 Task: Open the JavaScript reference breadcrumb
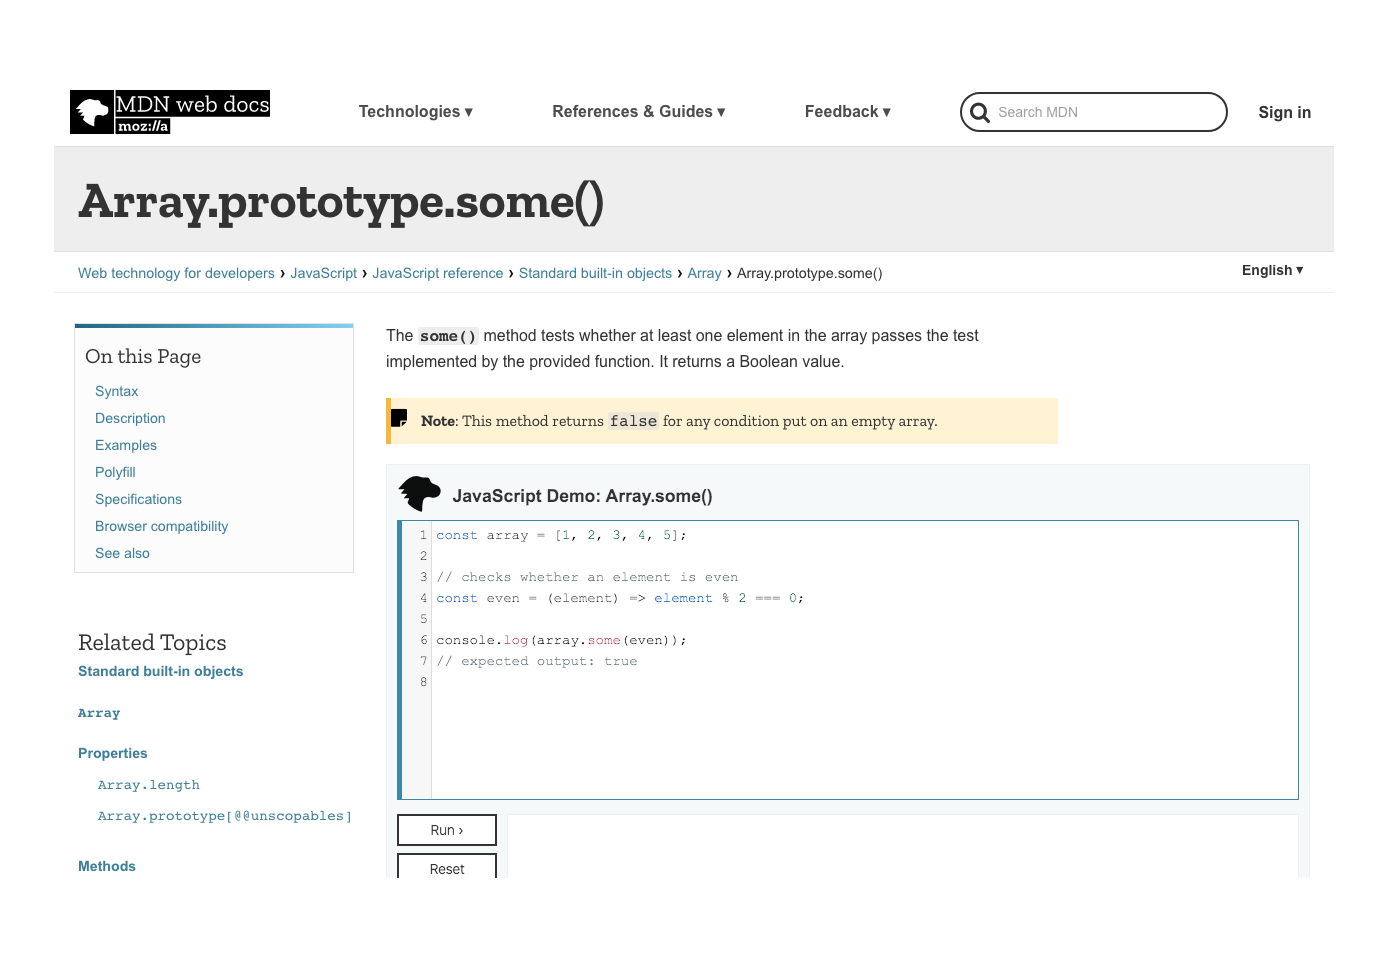438,273
